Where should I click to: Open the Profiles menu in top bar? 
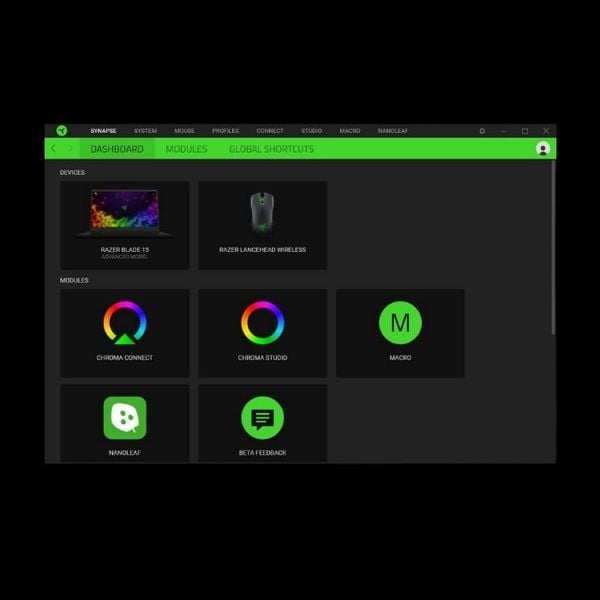[225, 131]
